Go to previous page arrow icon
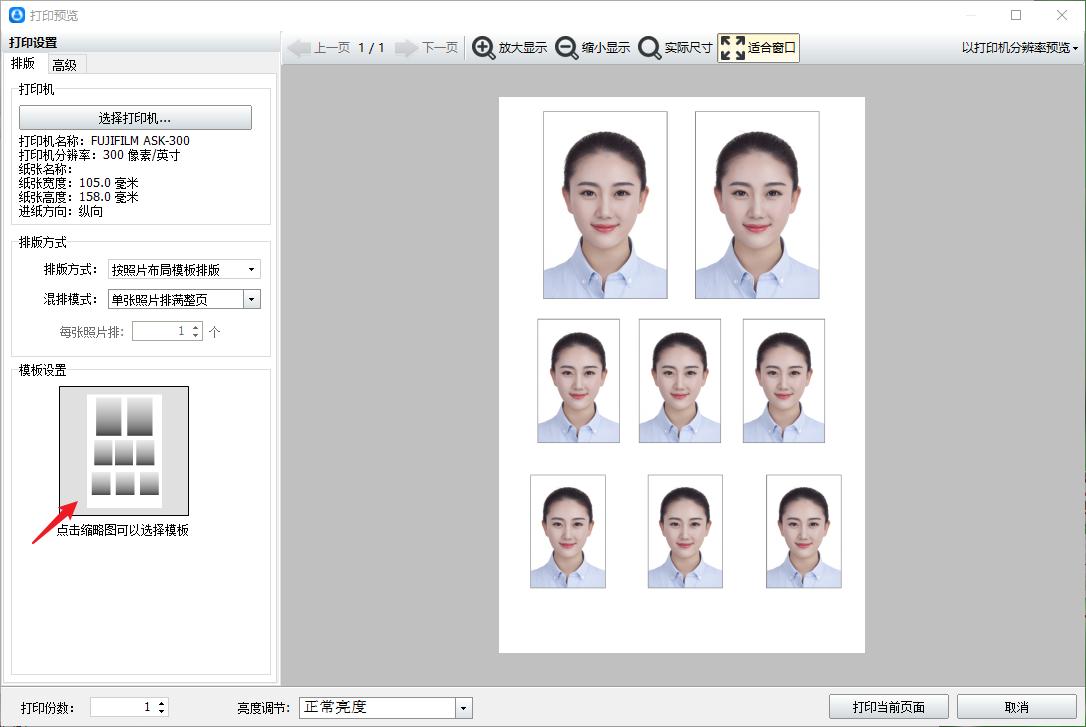Image resolution: width=1086 pixels, height=727 pixels. pyautogui.click(x=299, y=48)
